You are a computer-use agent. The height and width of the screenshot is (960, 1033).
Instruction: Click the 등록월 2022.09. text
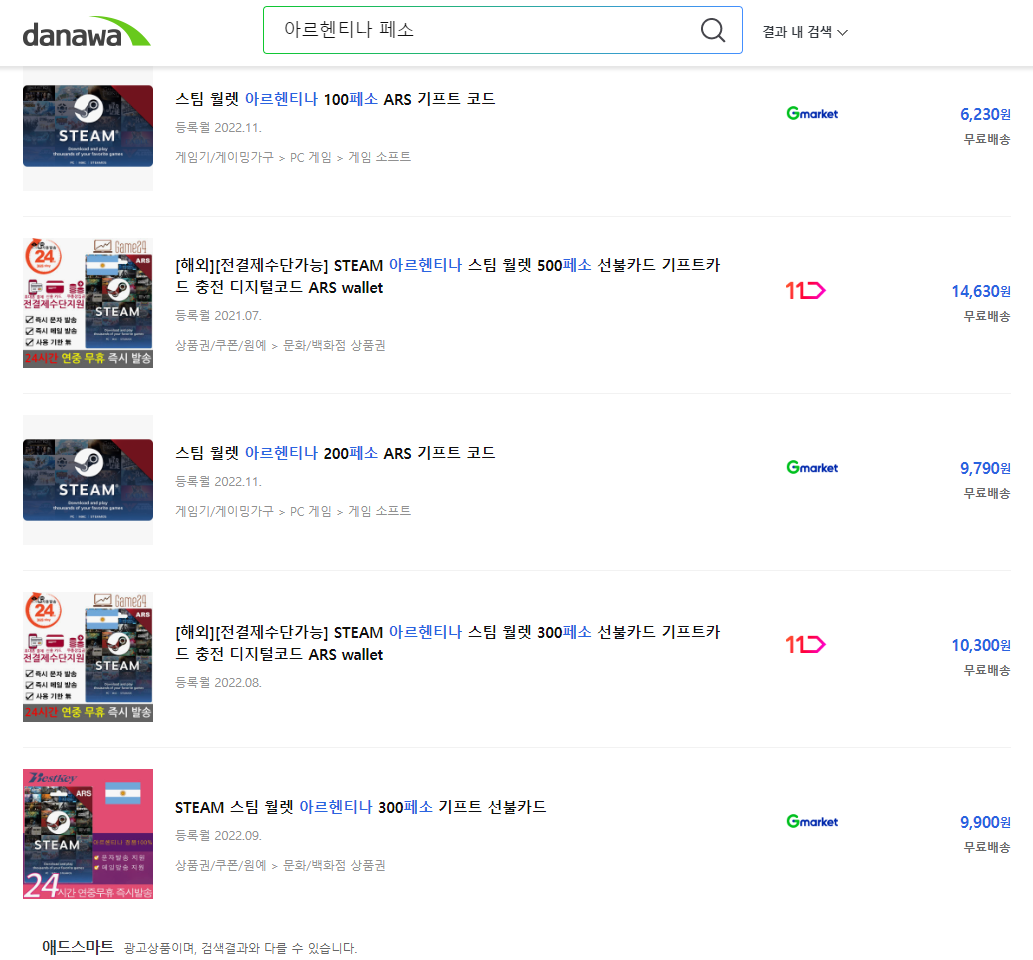(x=218, y=835)
